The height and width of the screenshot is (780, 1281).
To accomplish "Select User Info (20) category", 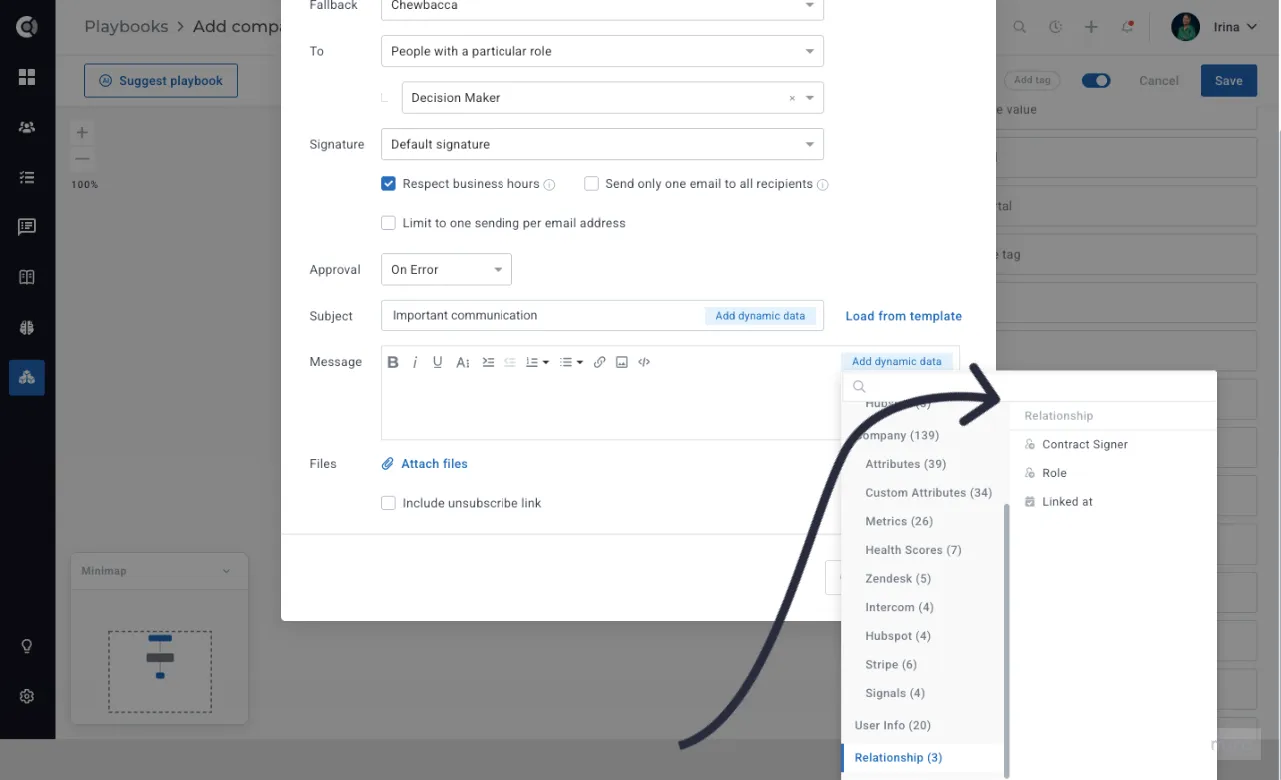I will [x=893, y=725].
